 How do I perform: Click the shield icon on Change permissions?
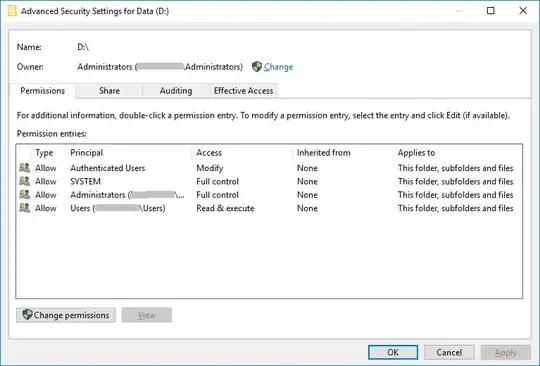click(27, 314)
